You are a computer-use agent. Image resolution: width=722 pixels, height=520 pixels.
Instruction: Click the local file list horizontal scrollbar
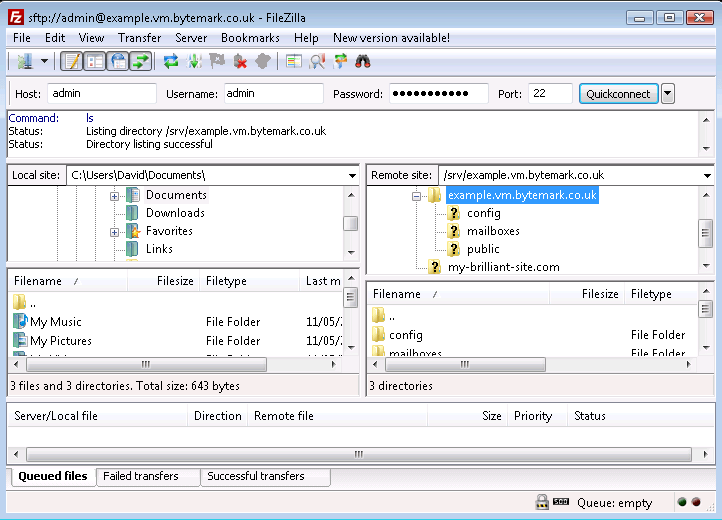(145, 364)
